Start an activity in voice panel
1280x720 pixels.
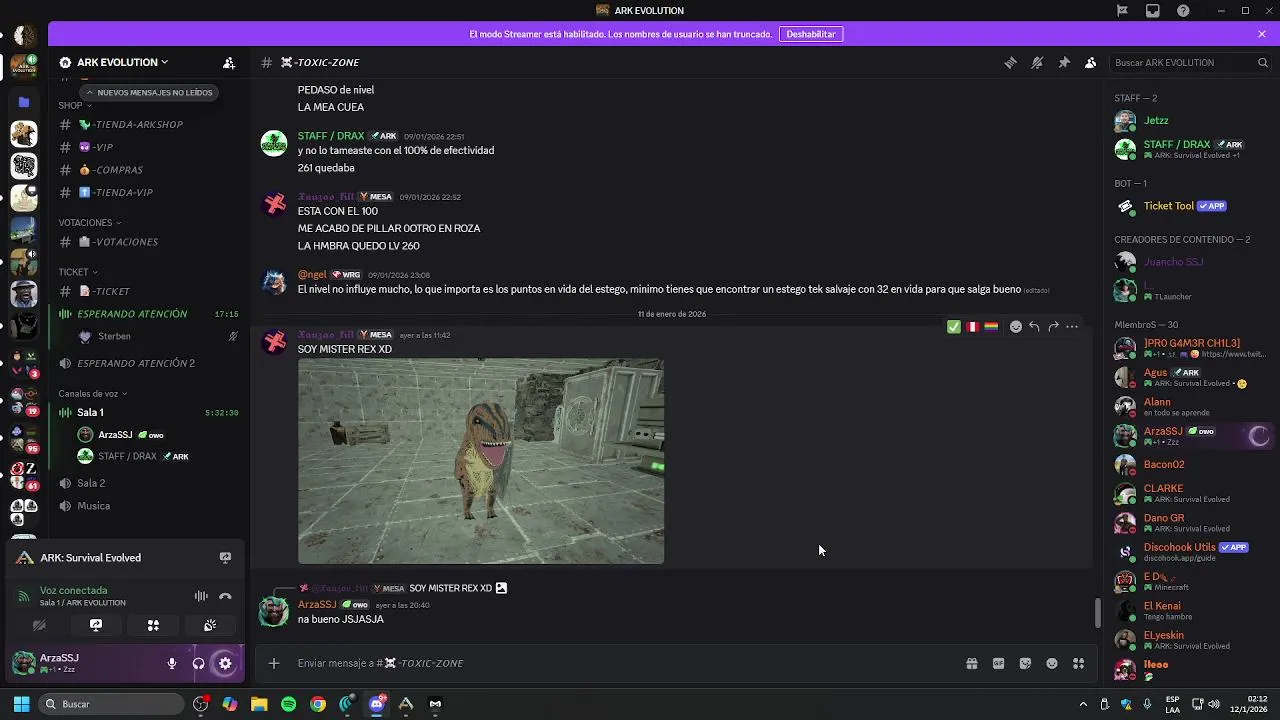coord(153,625)
